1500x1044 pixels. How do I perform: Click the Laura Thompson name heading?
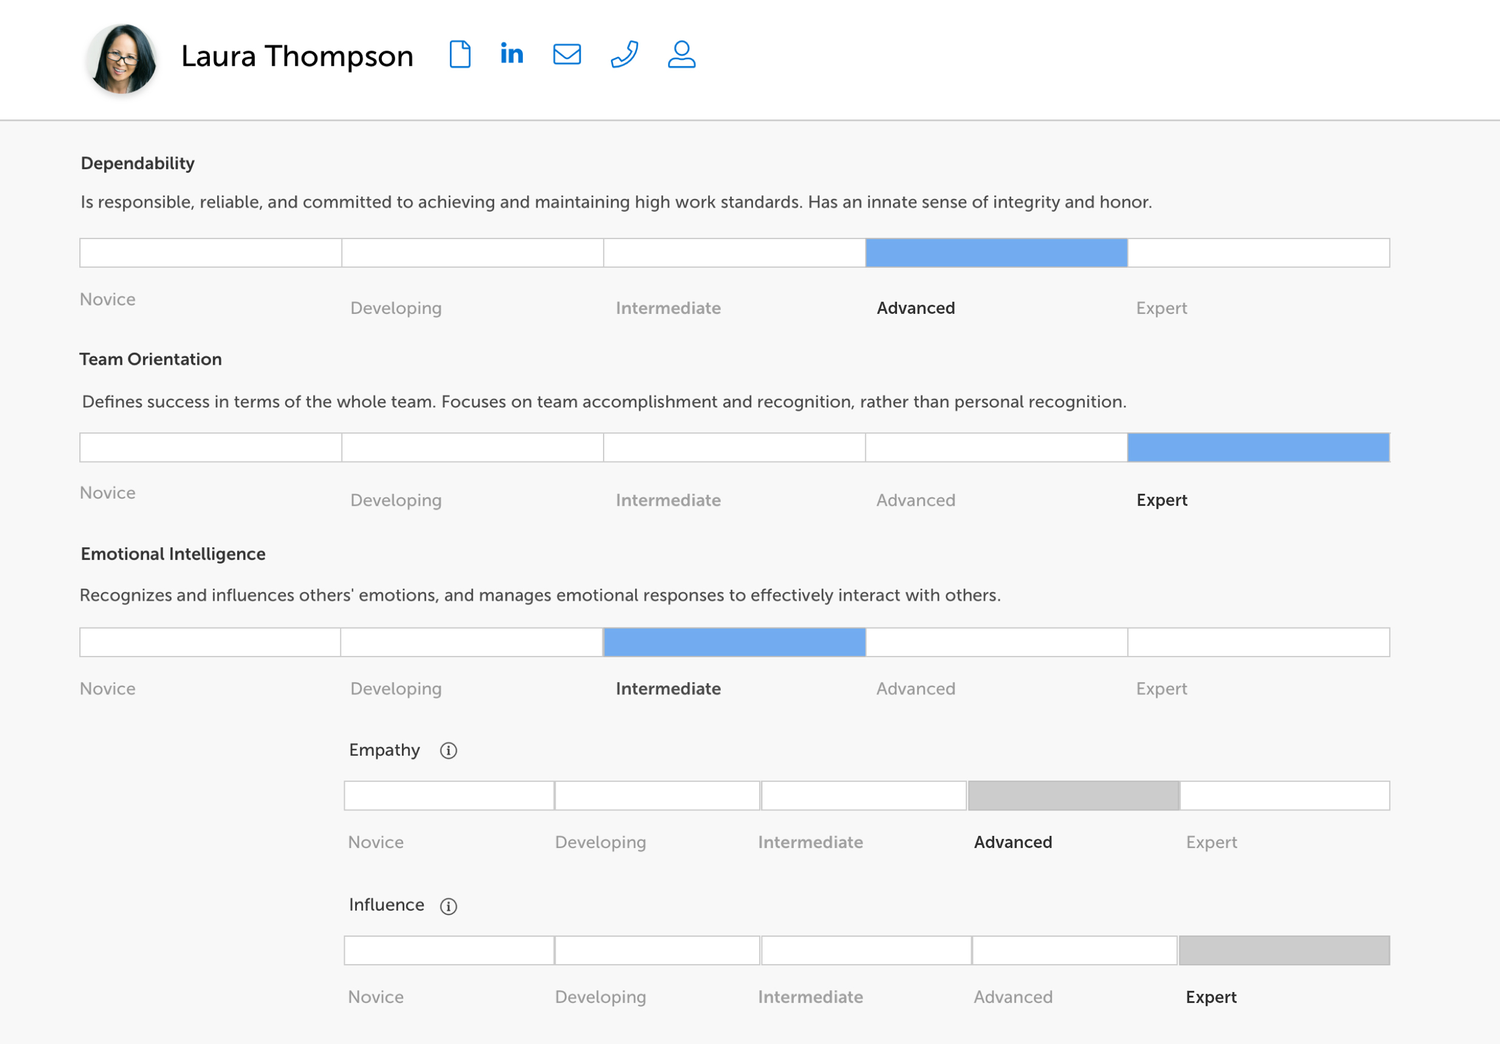297,56
